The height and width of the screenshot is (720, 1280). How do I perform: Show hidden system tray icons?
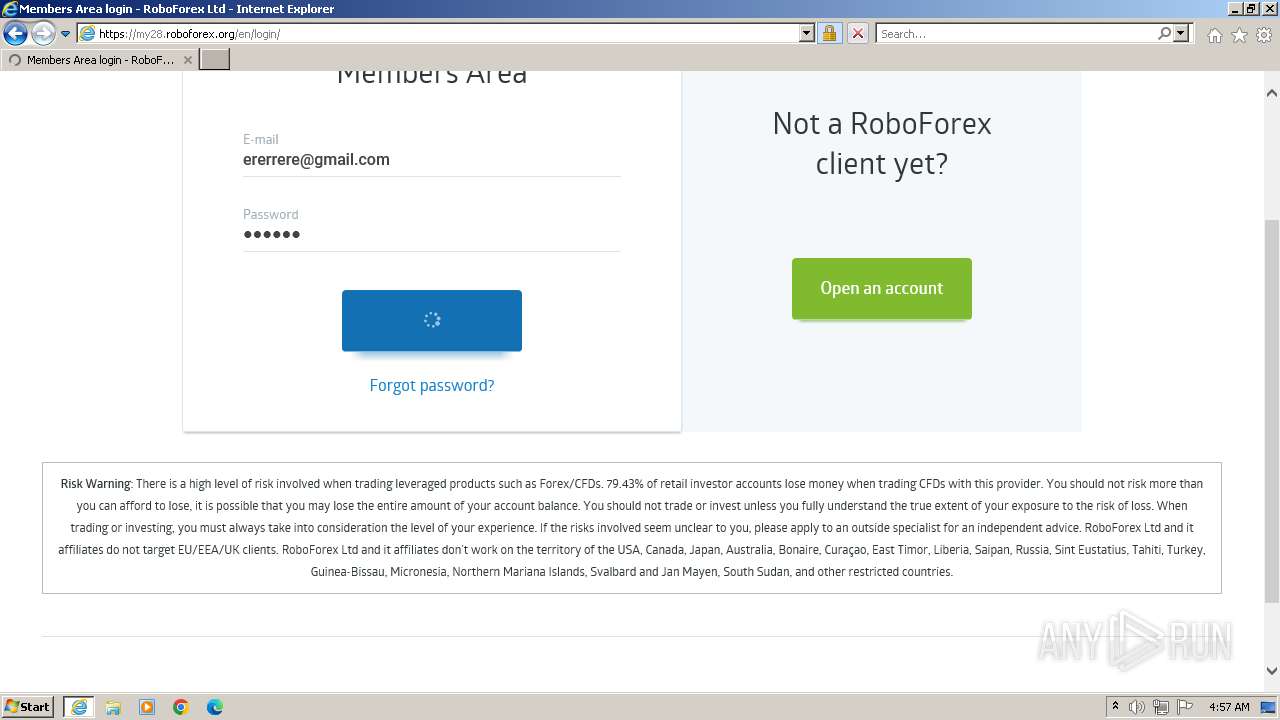tap(1115, 706)
